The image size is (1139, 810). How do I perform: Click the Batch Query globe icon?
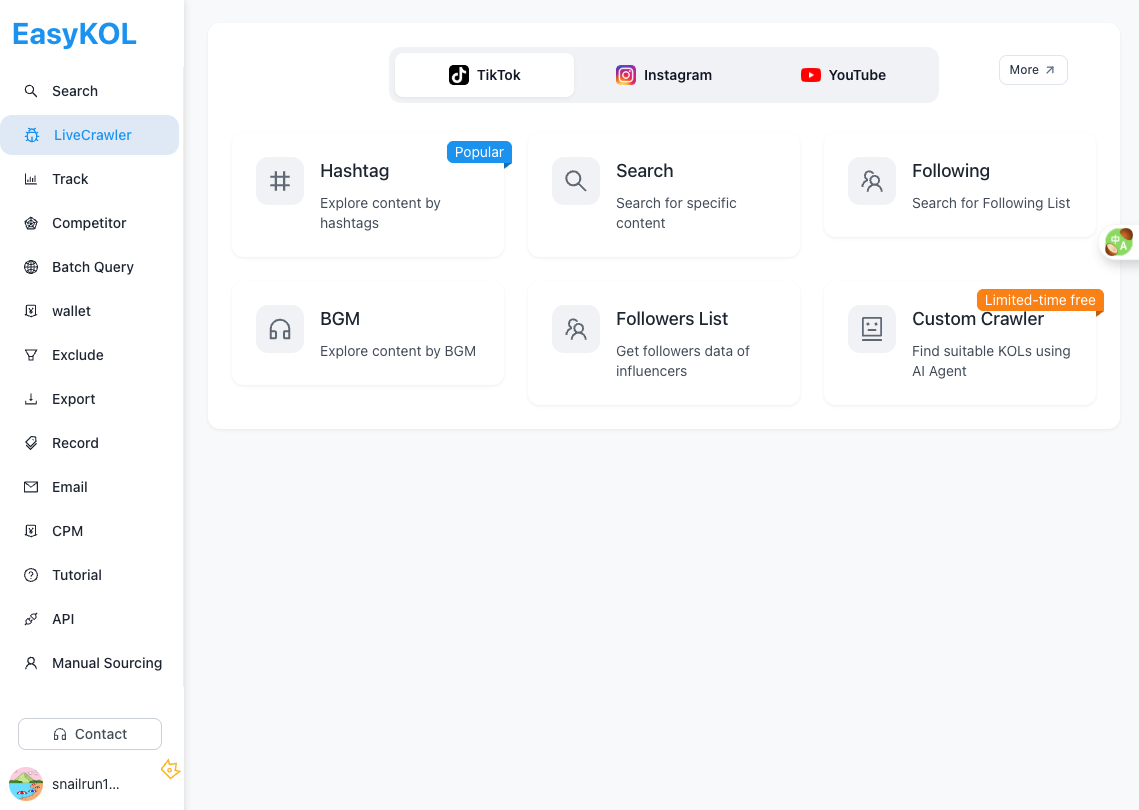click(31, 267)
